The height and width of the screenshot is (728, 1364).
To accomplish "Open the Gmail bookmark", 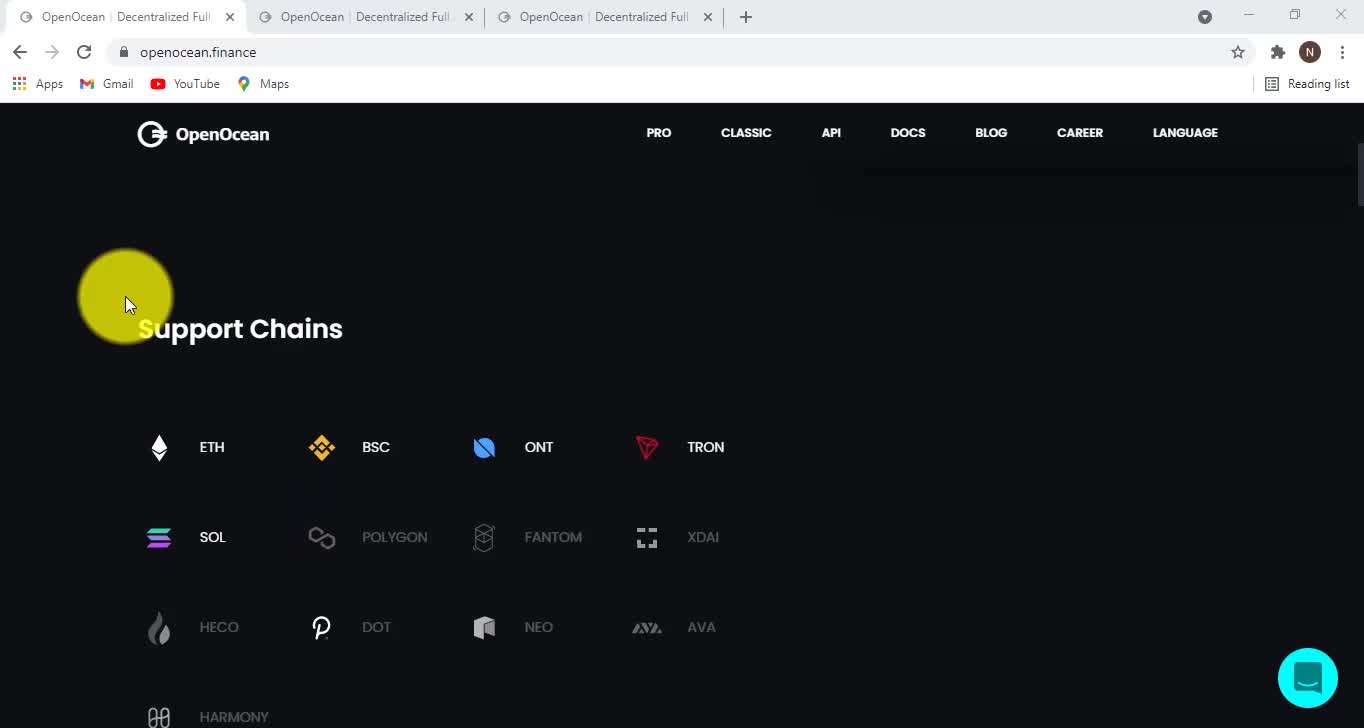I will tap(107, 84).
